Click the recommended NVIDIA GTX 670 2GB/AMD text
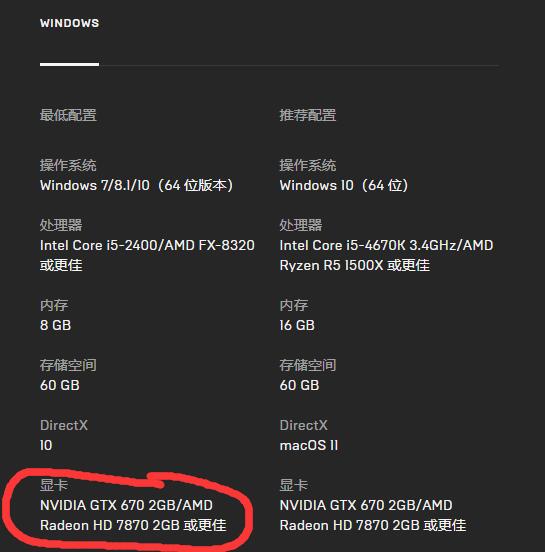 [x=366, y=505]
